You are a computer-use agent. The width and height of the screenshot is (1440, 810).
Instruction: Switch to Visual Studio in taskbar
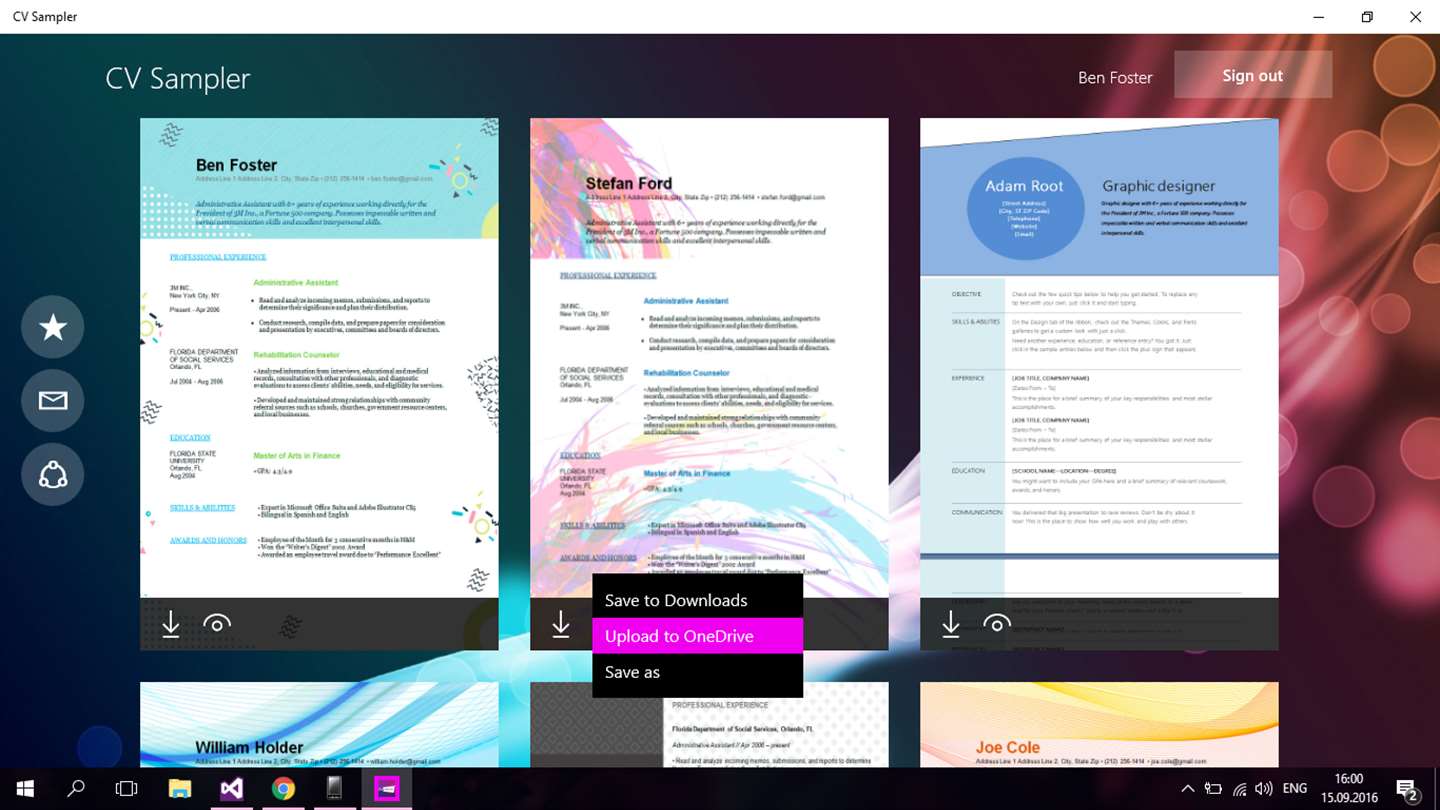pyautogui.click(x=231, y=789)
